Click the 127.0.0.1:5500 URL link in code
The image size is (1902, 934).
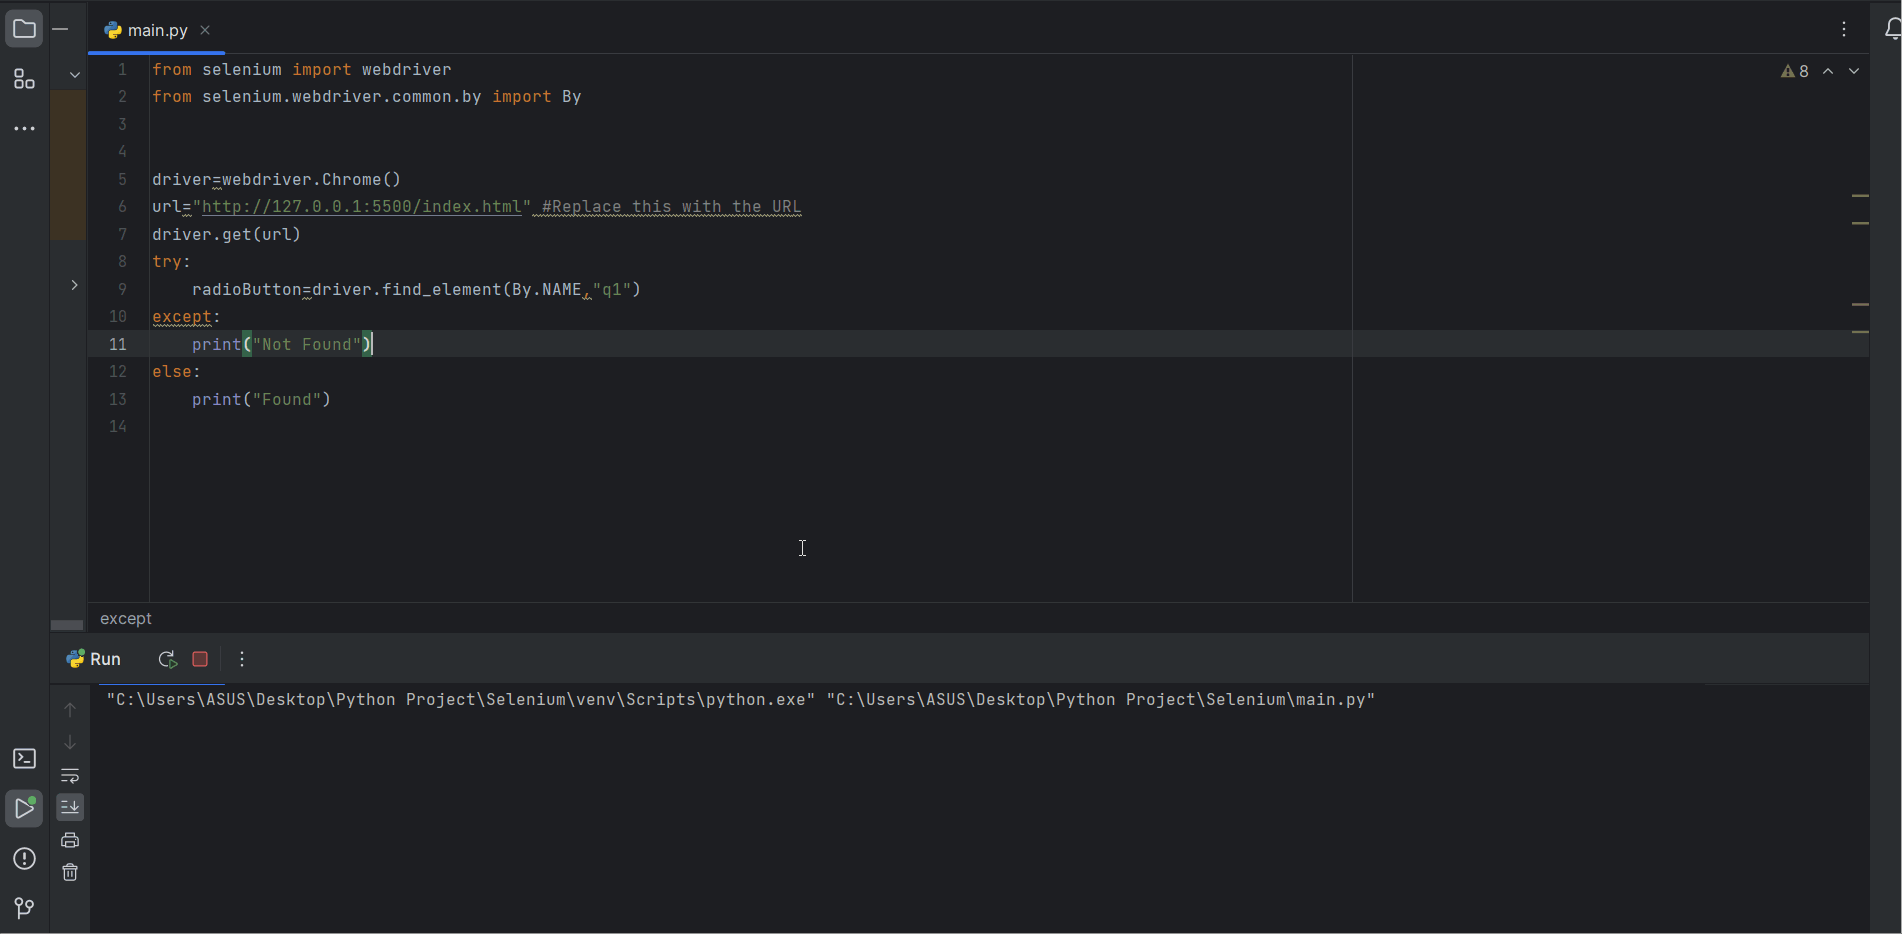pos(362,207)
